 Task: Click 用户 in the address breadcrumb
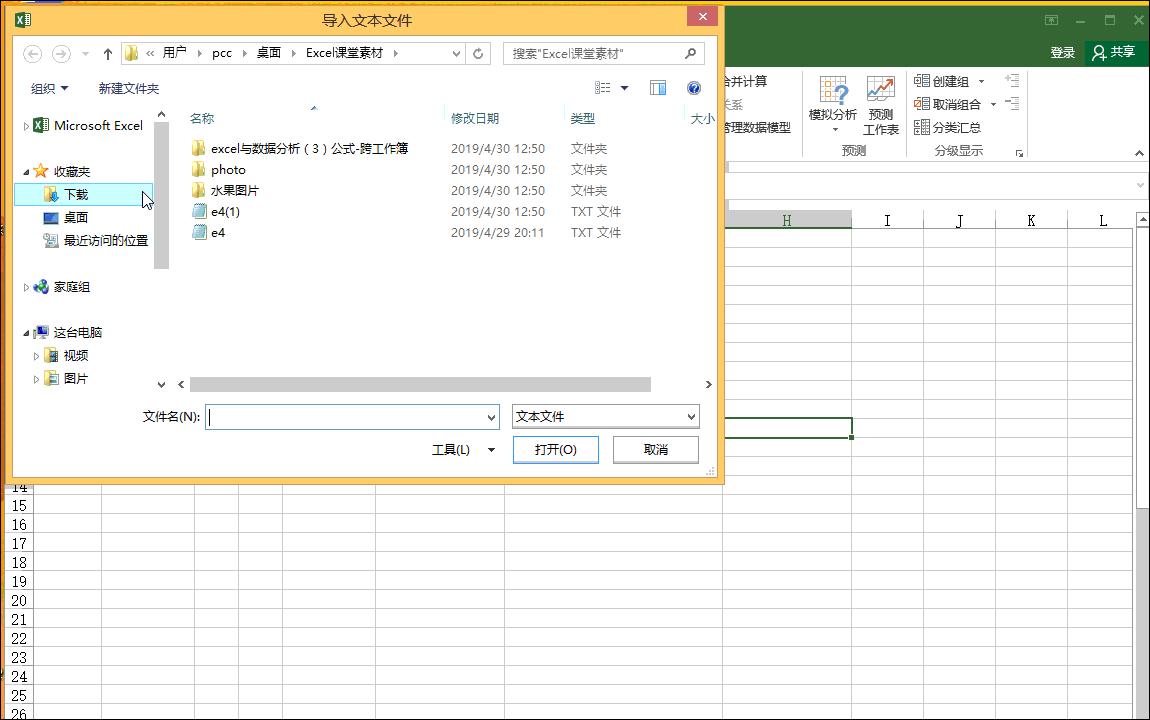175,53
